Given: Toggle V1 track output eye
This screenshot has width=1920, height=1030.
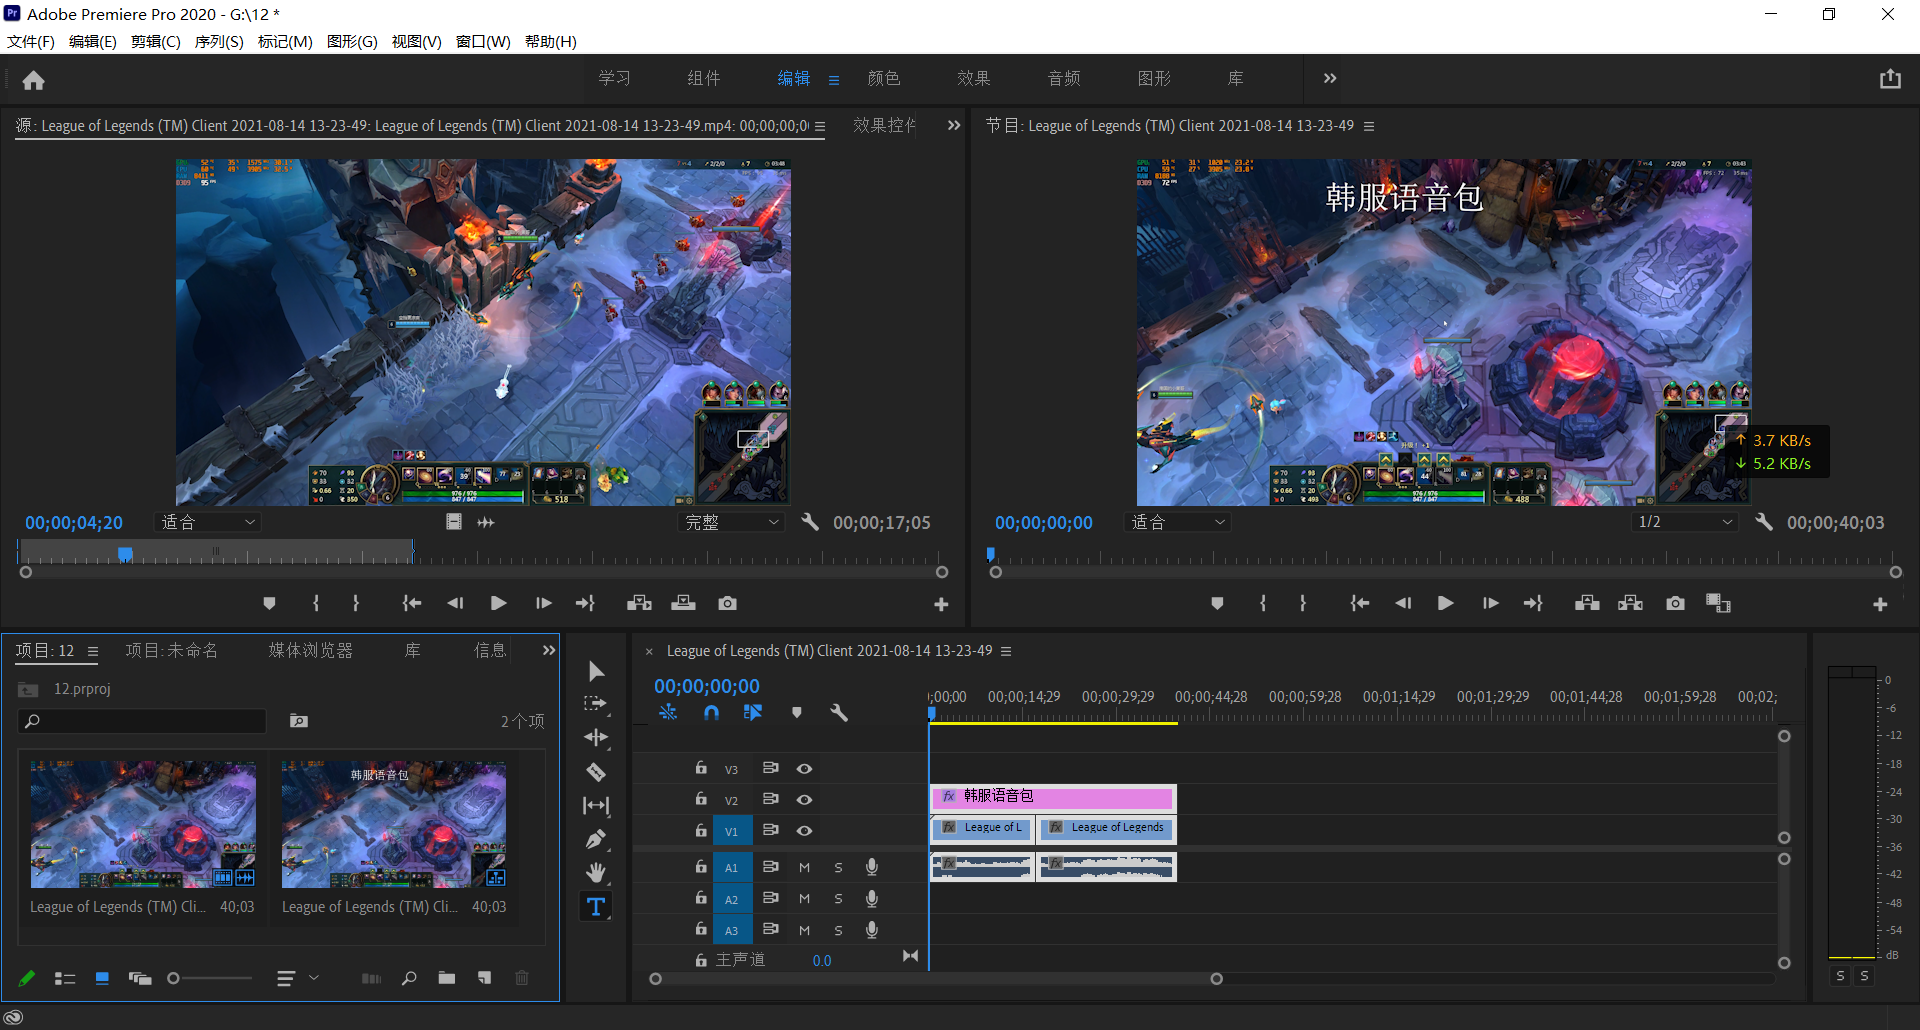Looking at the screenshot, I should point(804,831).
